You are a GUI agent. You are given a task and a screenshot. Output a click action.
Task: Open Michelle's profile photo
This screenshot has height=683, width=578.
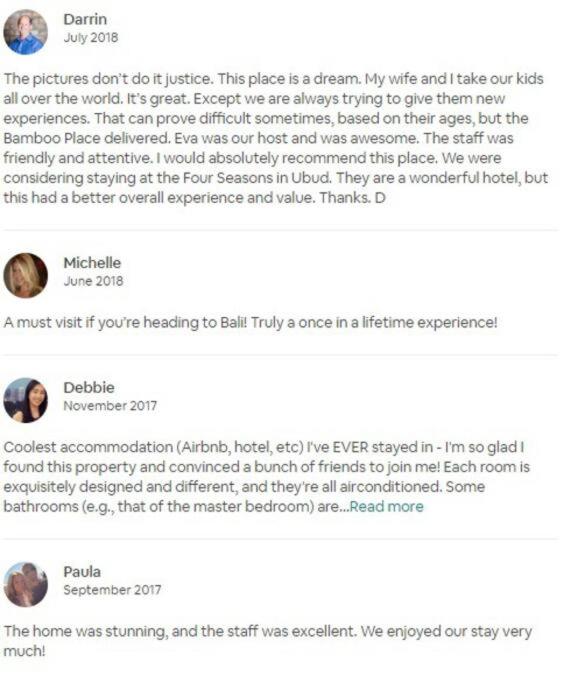click(x=25, y=275)
